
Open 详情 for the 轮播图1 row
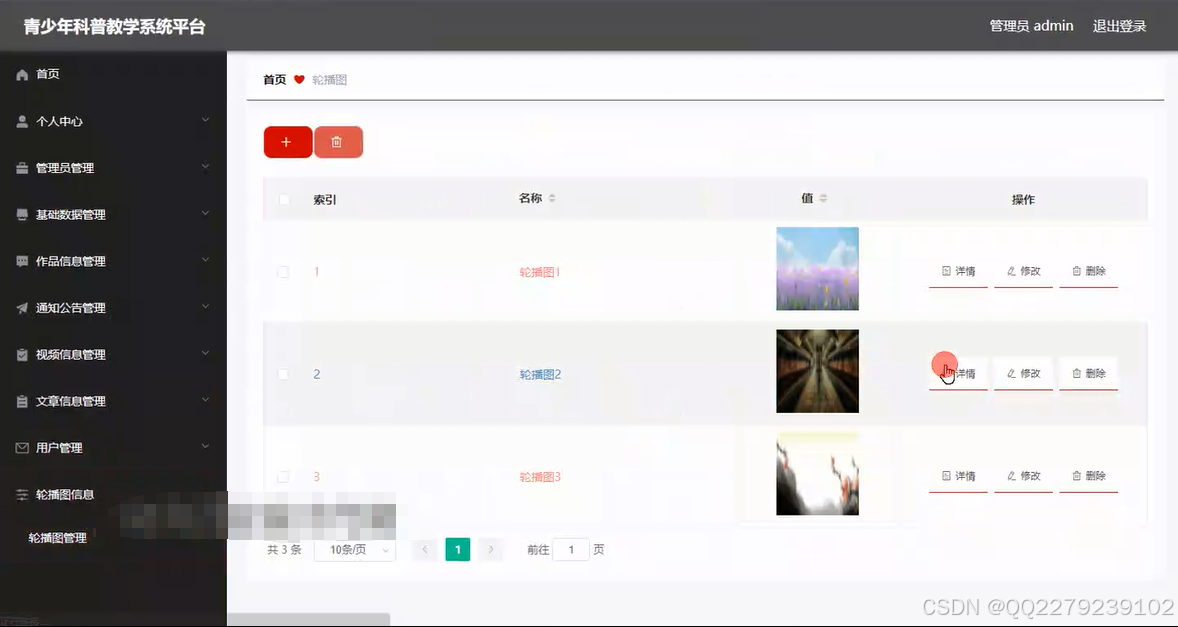957,270
